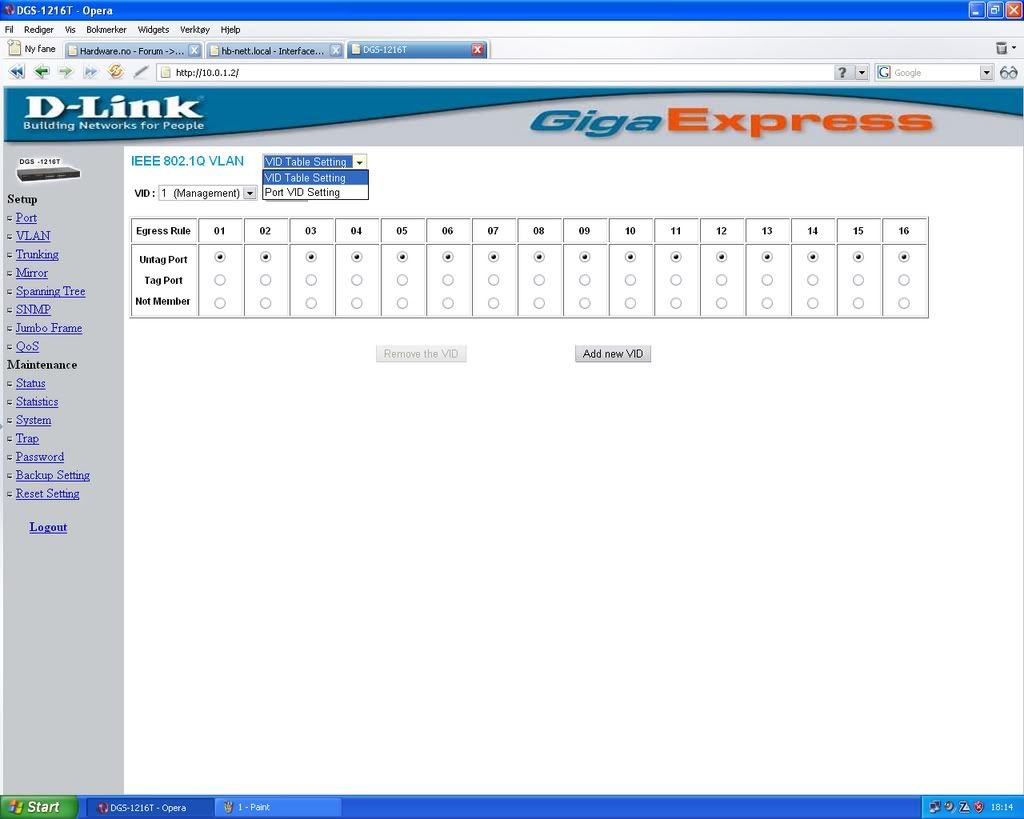This screenshot has width=1024, height=819.
Task: Click the Rewind navigation icon
Action: point(16,72)
